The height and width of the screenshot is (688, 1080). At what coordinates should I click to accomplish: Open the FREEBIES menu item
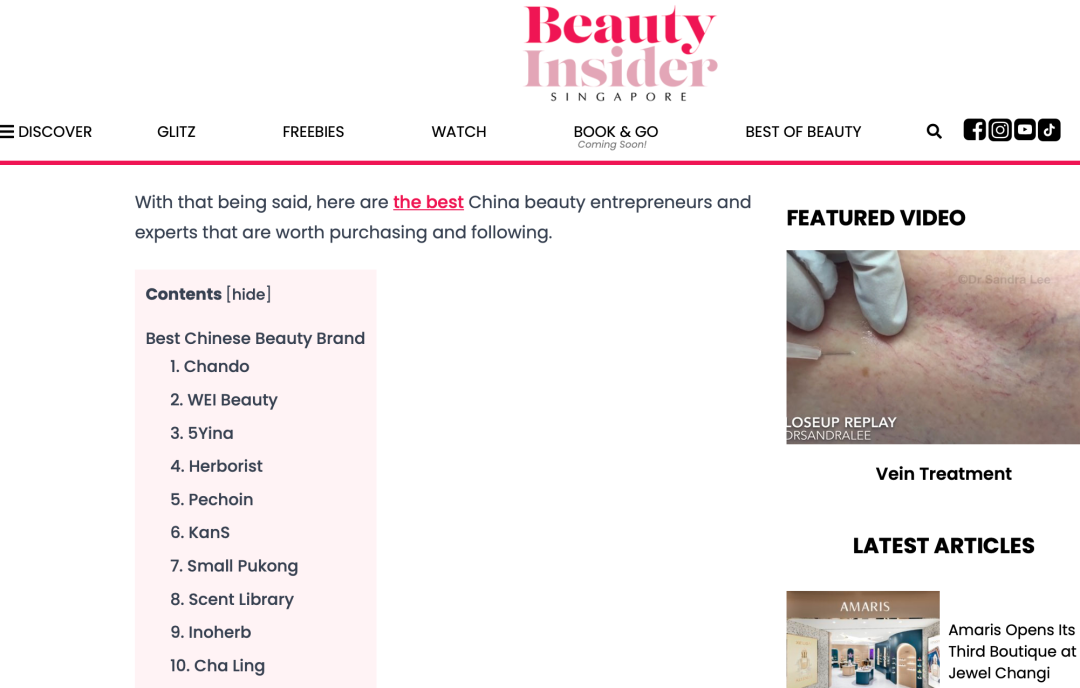coord(313,132)
